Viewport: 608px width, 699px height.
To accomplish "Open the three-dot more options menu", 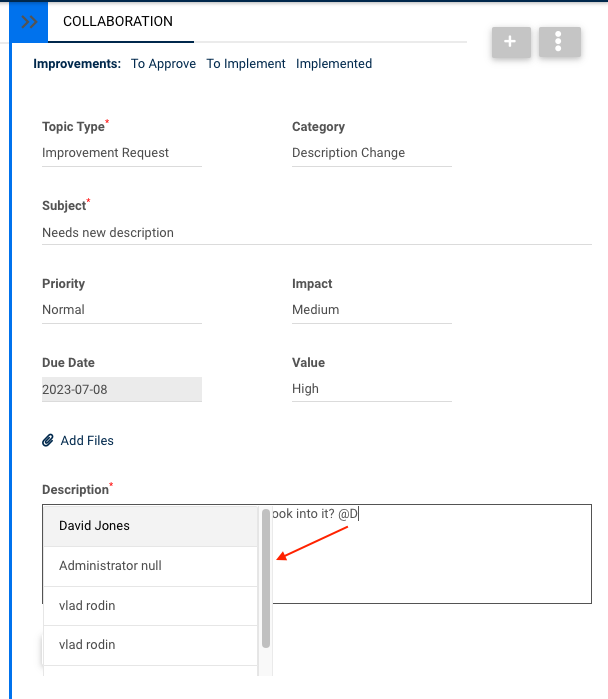I will click(559, 42).
